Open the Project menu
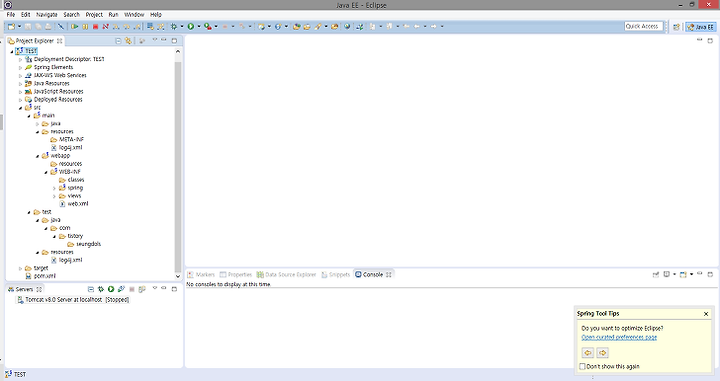This screenshot has width=720, height=381. pyautogui.click(x=94, y=15)
